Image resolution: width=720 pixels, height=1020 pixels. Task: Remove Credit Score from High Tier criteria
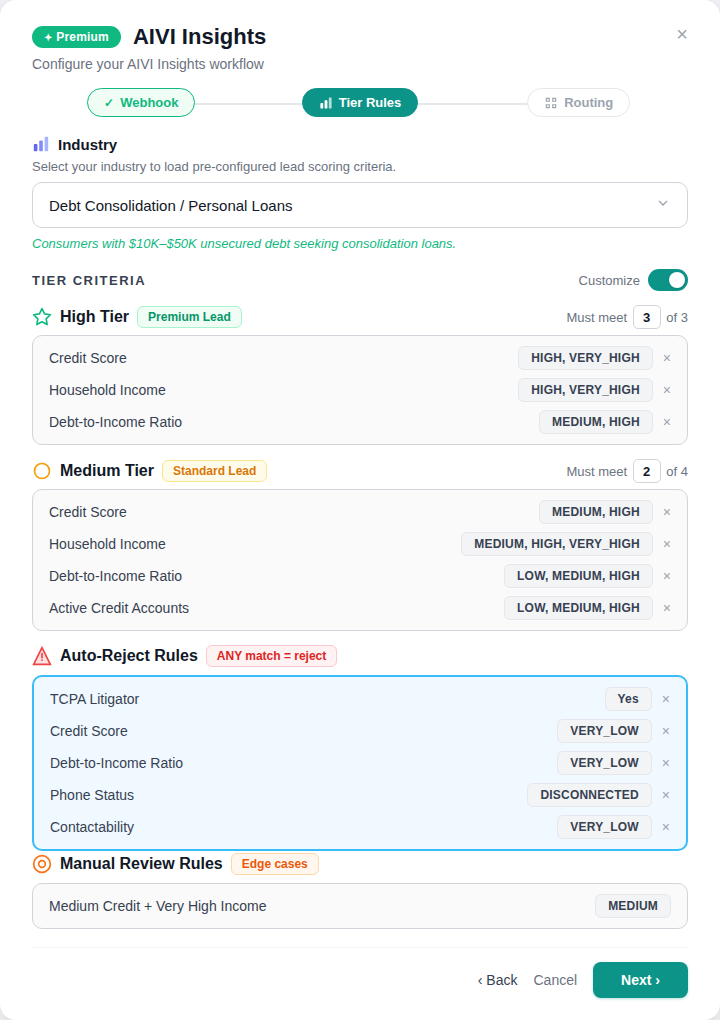[666, 358]
